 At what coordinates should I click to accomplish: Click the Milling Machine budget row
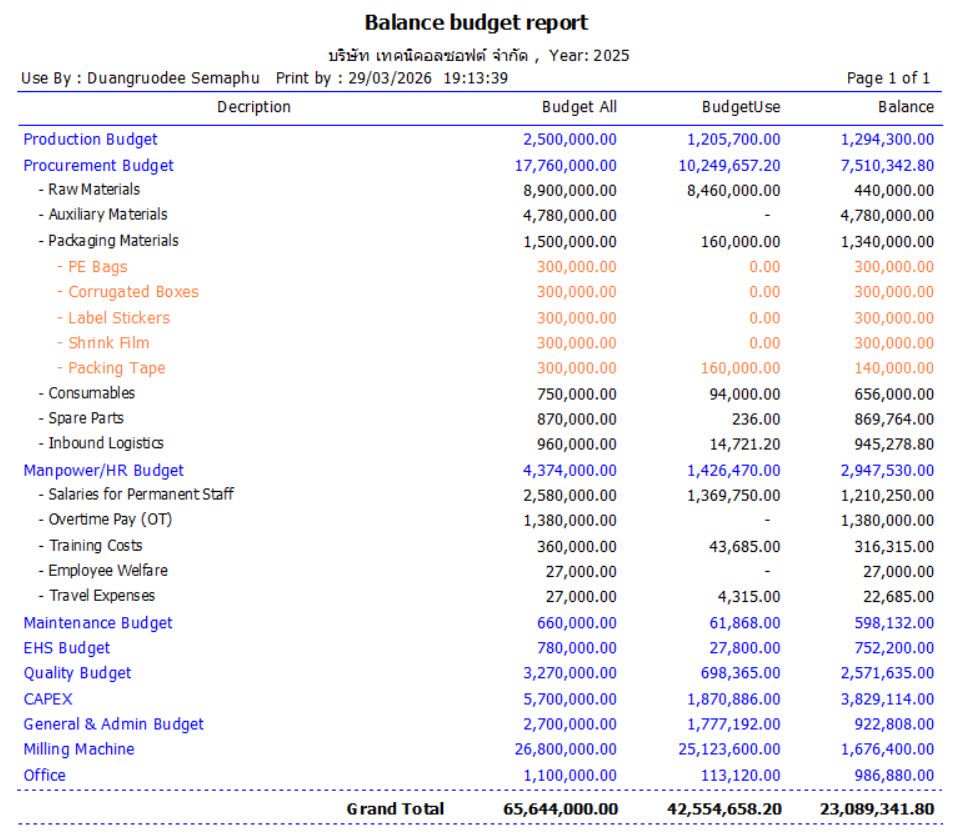78,749
